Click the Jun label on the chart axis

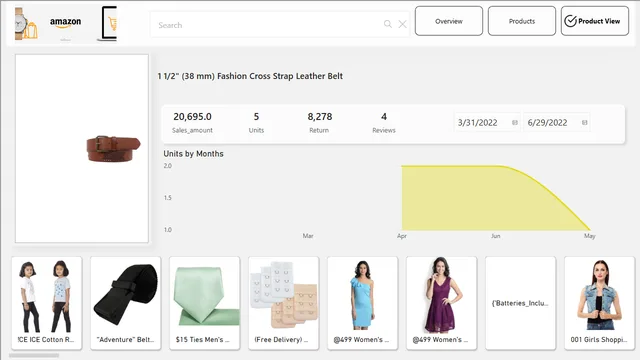point(496,236)
